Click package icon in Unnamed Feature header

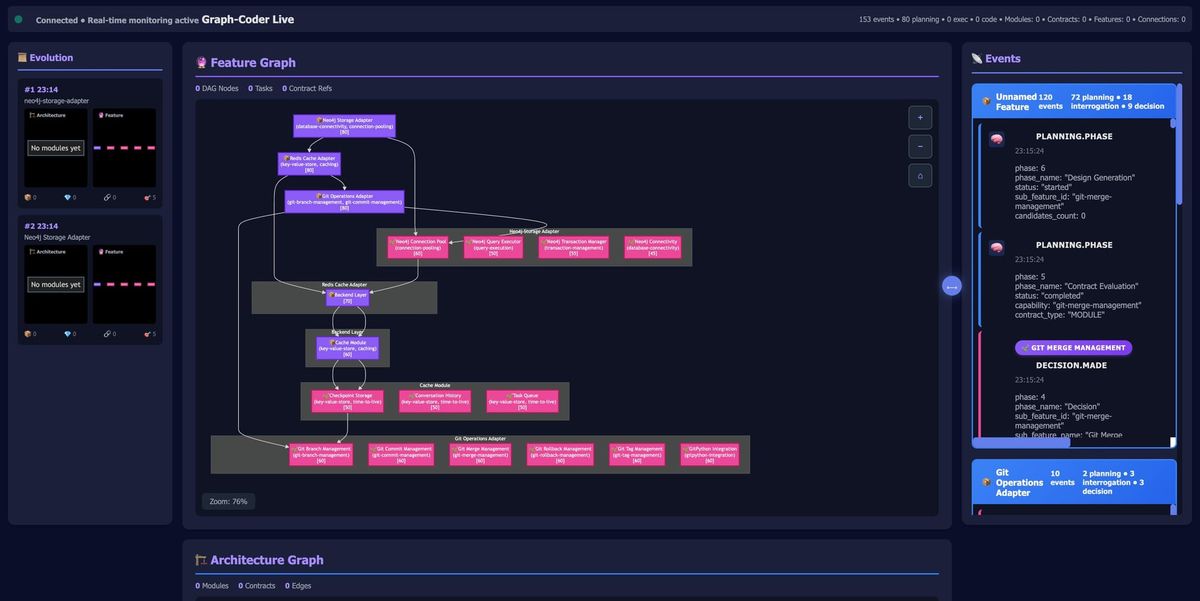point(987,102)
